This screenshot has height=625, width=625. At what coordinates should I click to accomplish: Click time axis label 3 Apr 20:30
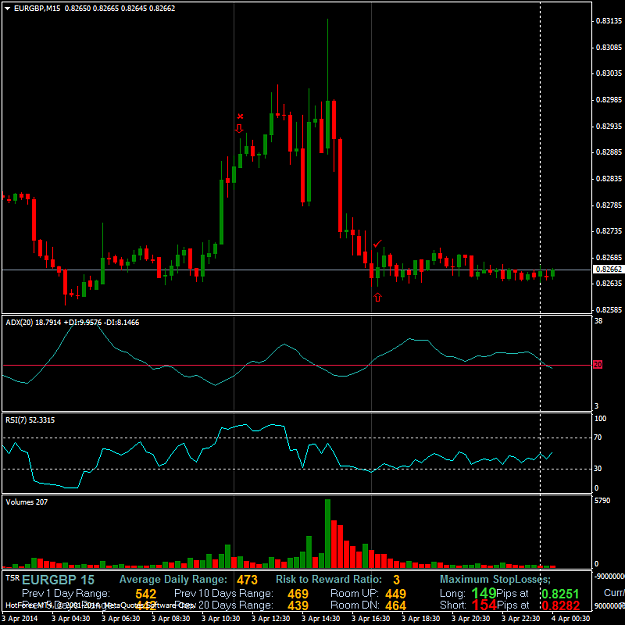click(x=471, y=619)
